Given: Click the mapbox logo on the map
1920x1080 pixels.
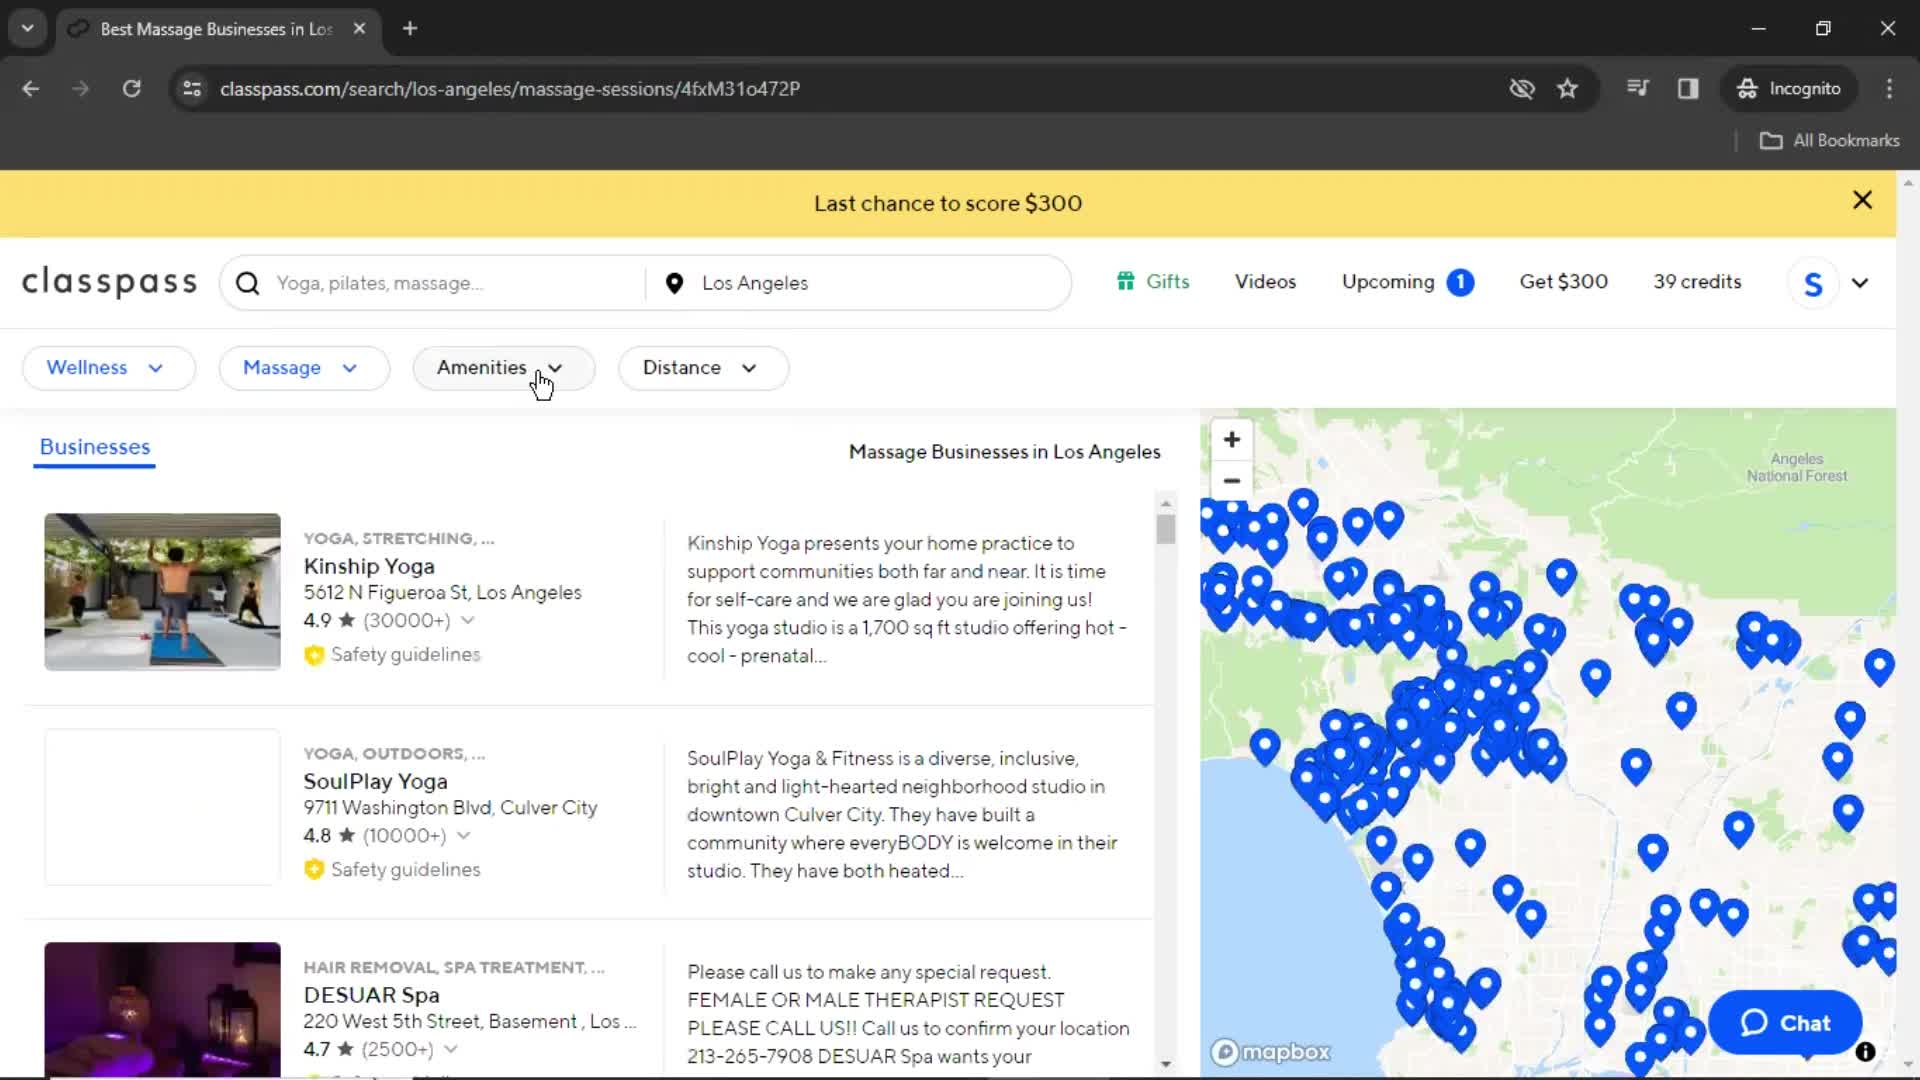Looking at the screenshot, I should 1271,1052.
